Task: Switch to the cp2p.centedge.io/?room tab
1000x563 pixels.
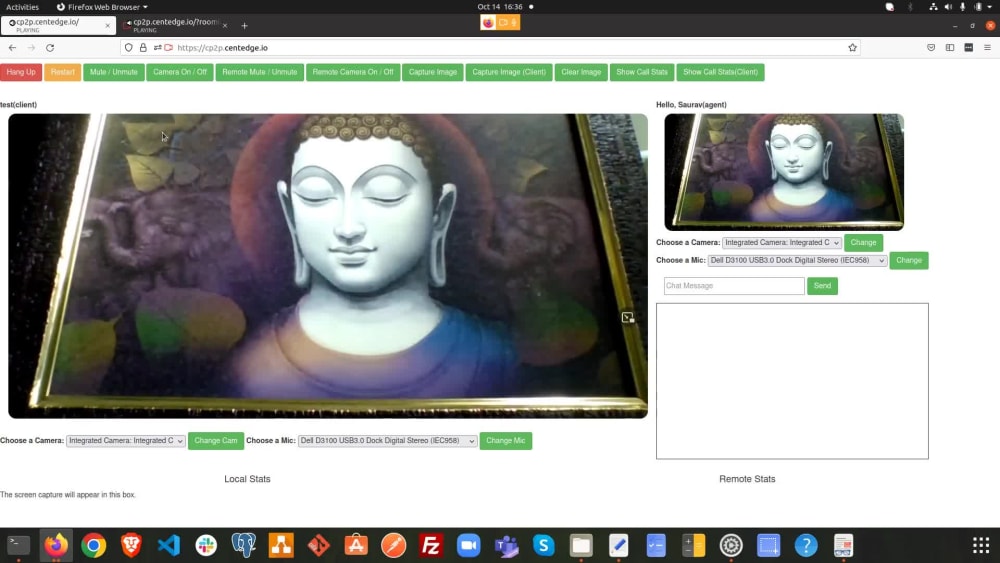Action: (175, 25)
